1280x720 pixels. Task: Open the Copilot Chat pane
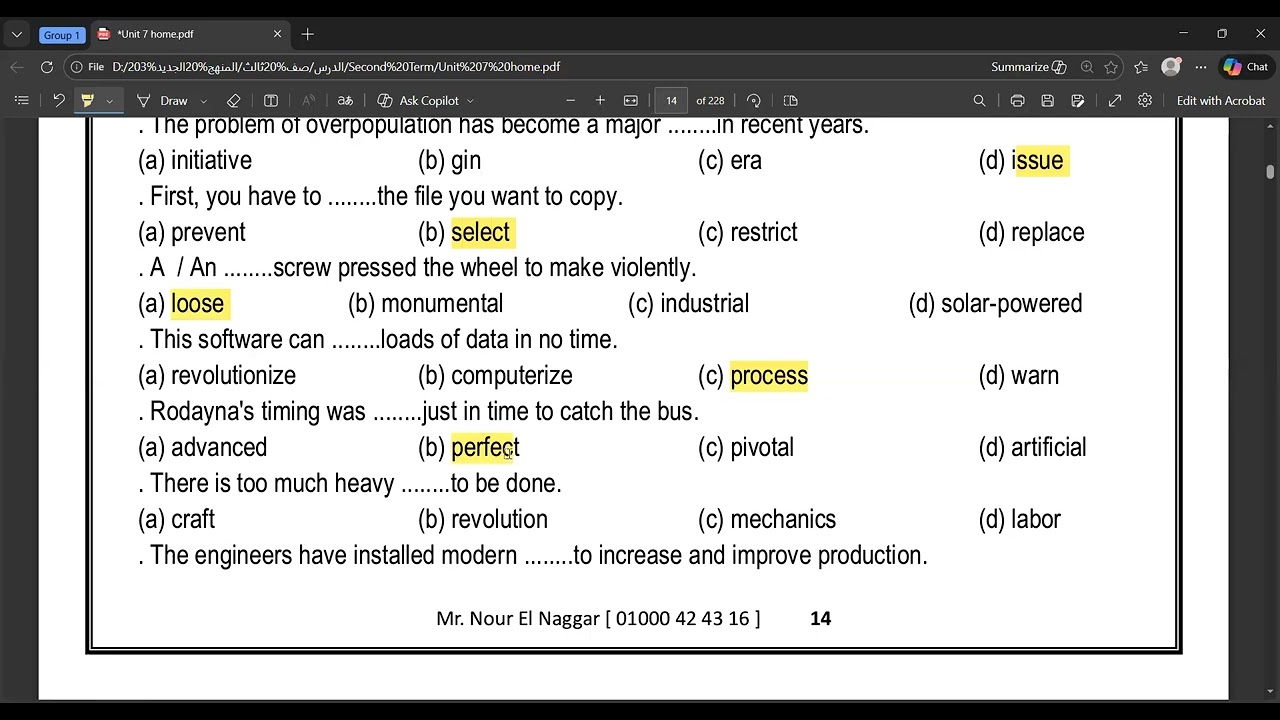tap(1246, 67)
